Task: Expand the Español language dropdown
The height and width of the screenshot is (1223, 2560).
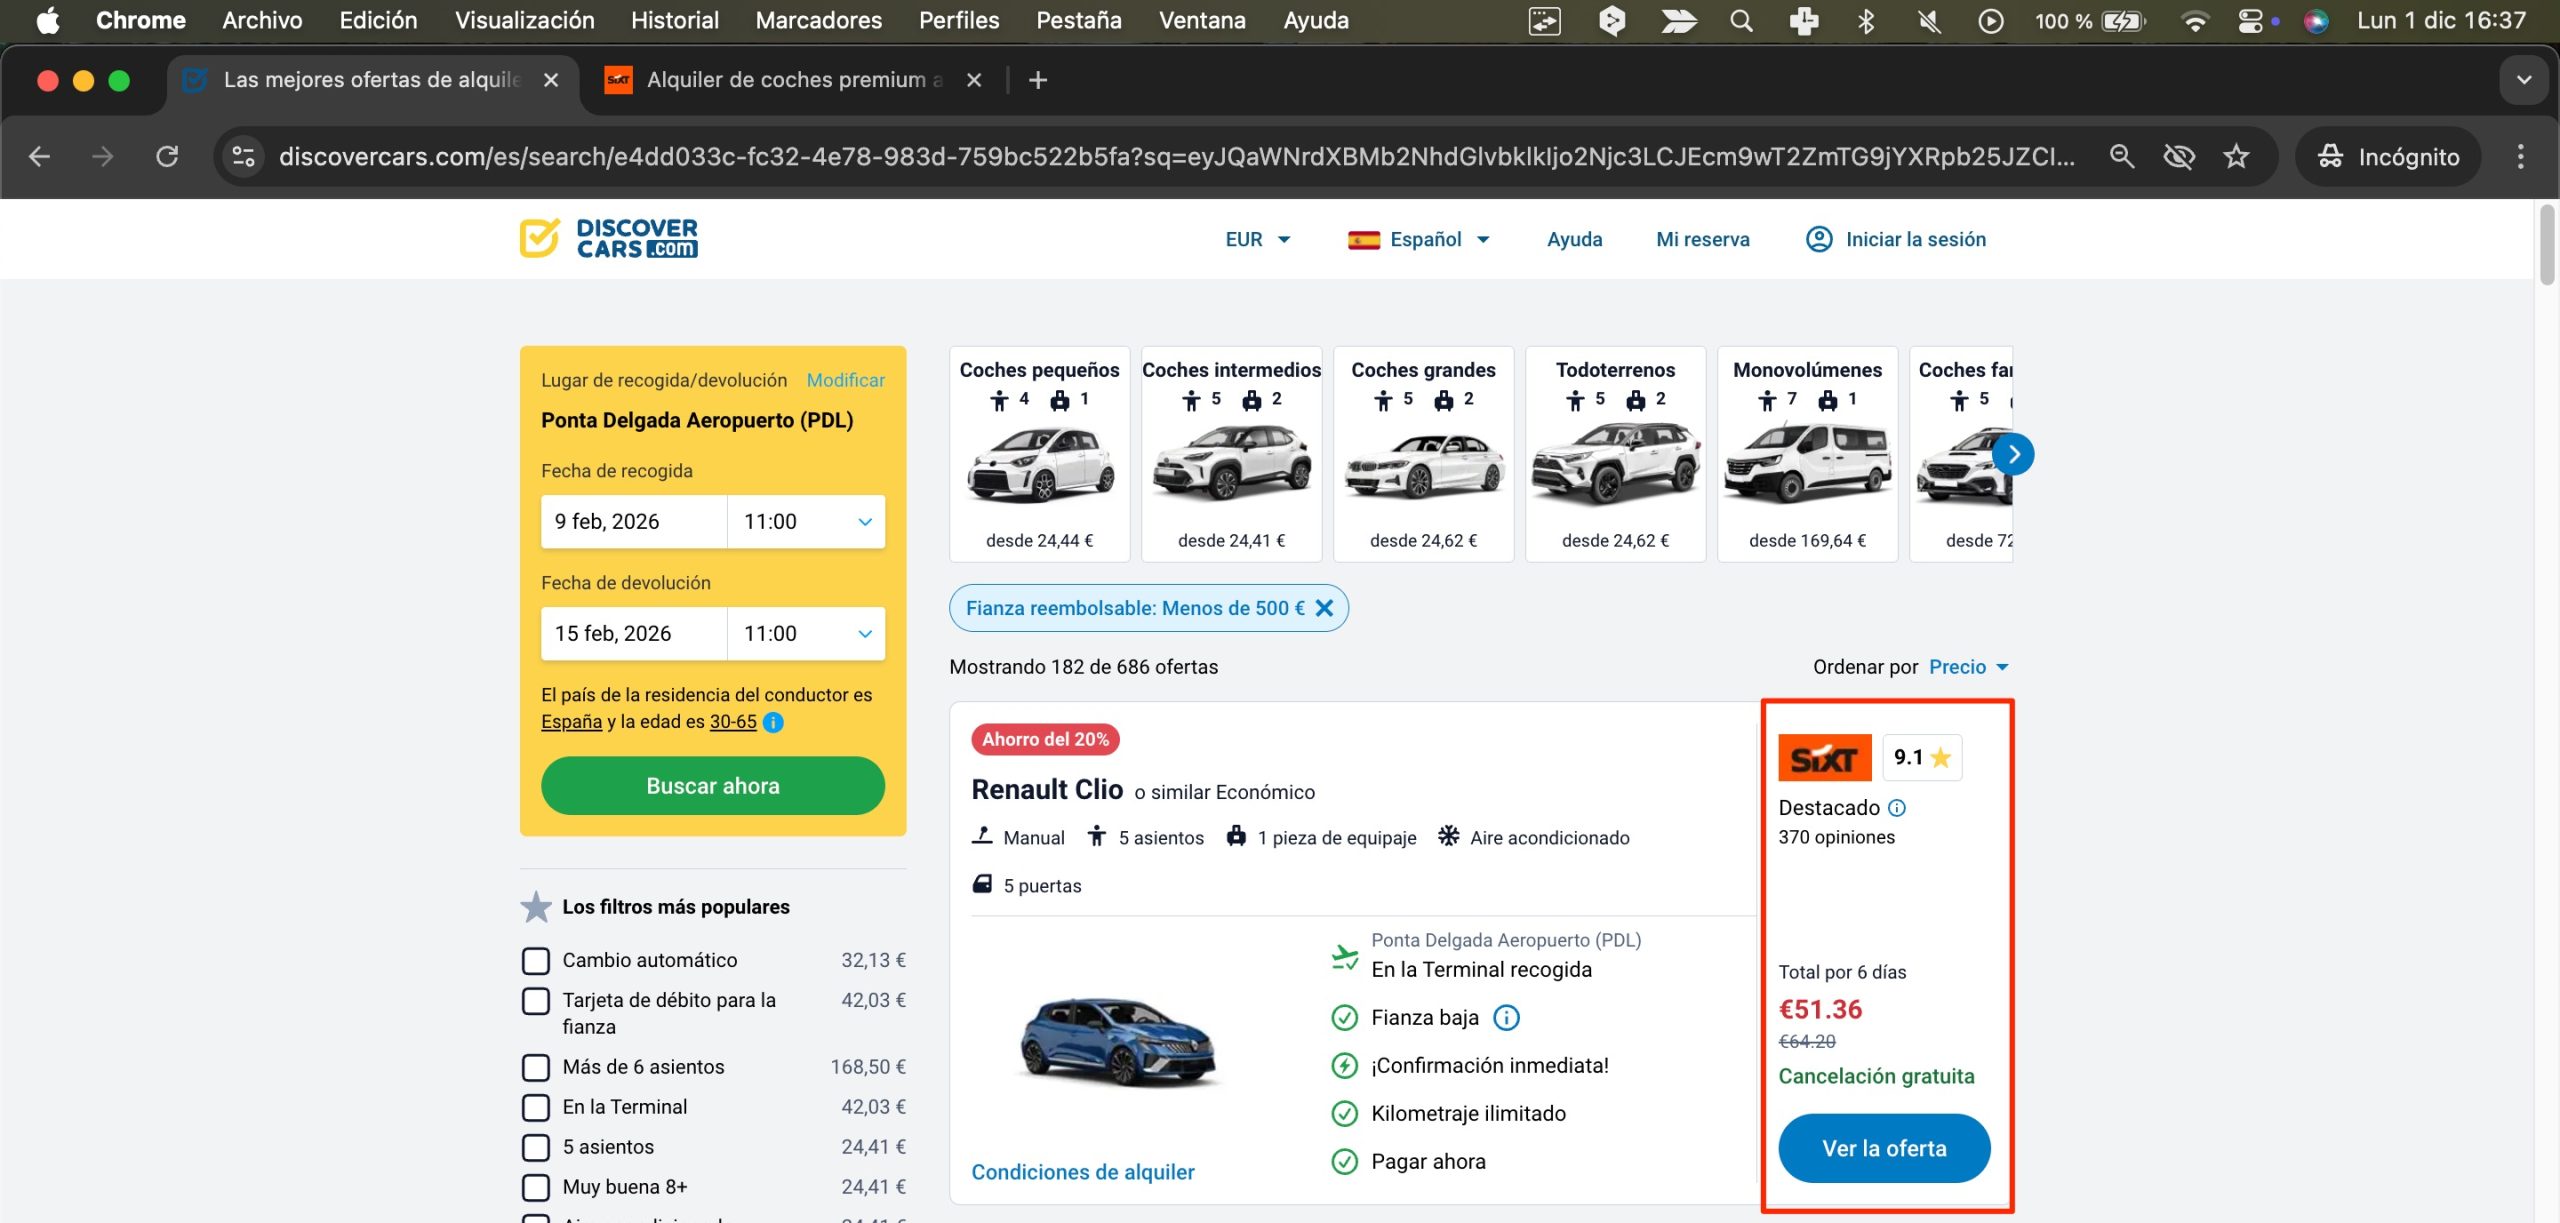Action: 1420,239
